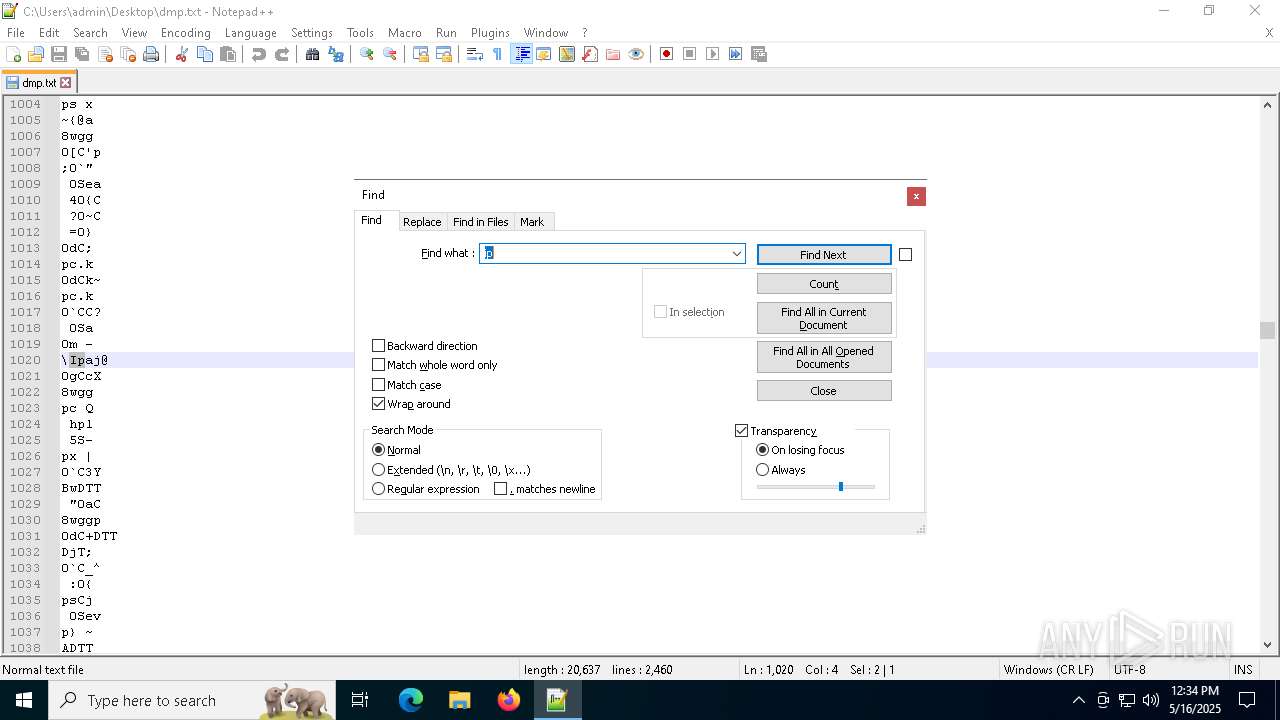
Task: Zoom in using the toolbar icon
Action: coord(367,54)
